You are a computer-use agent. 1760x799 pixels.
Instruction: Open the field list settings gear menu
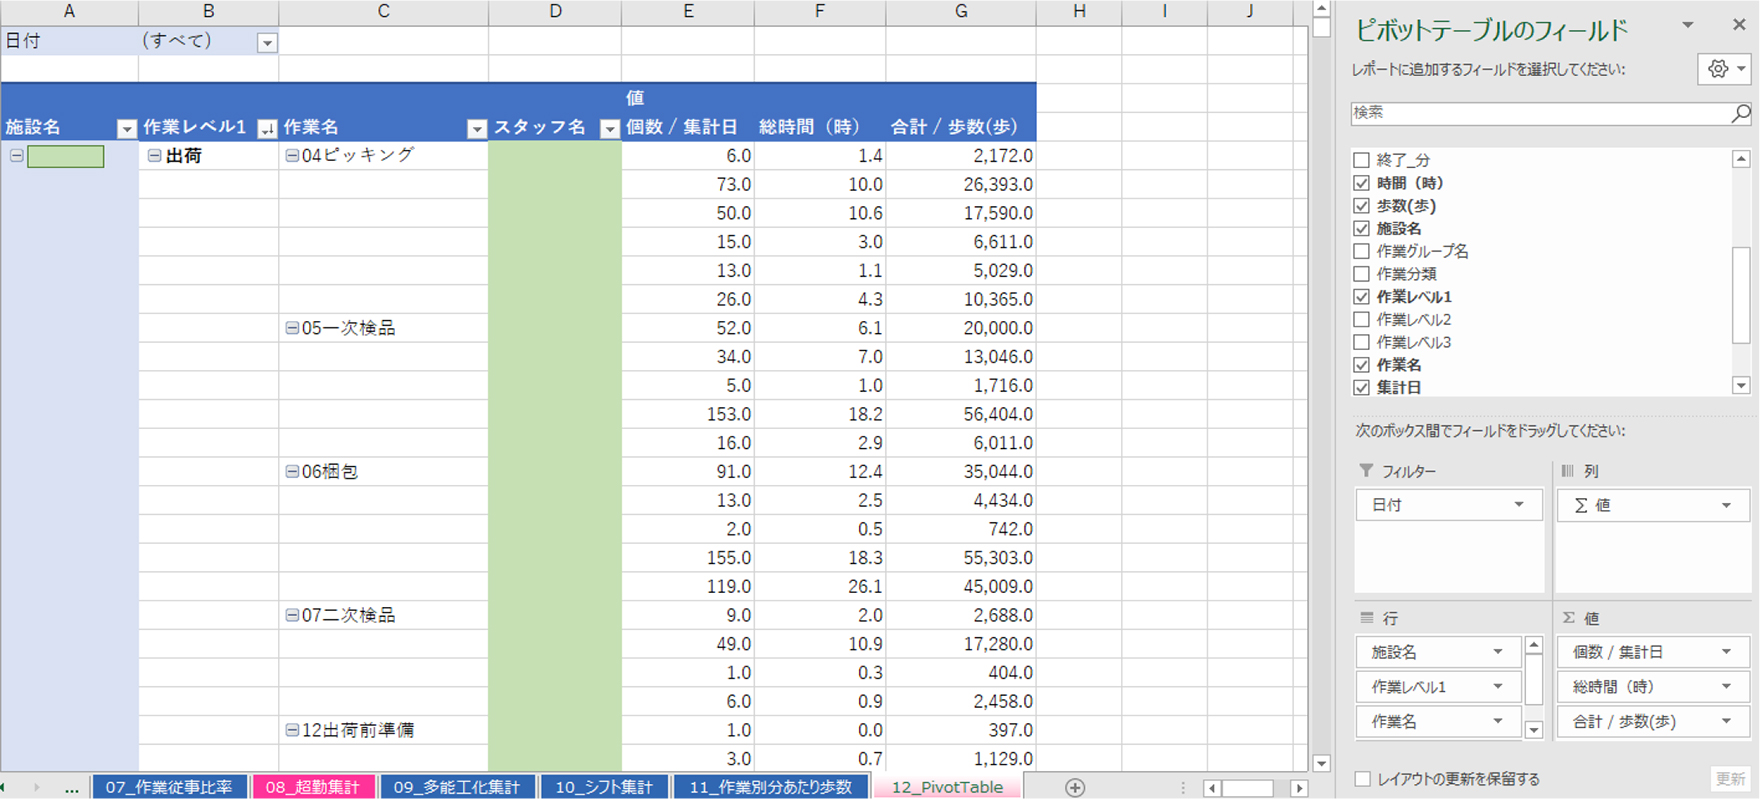coord(1724,69)
